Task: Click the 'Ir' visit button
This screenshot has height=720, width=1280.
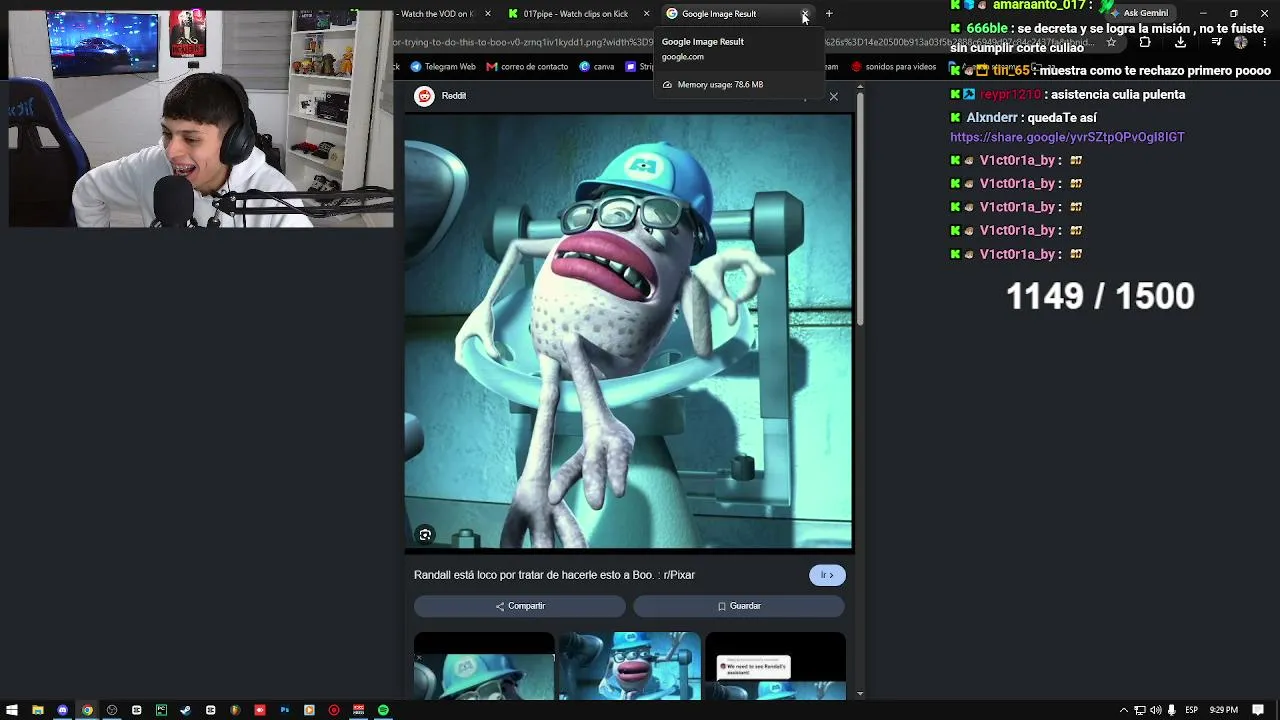Action: (x=827, y=575)
